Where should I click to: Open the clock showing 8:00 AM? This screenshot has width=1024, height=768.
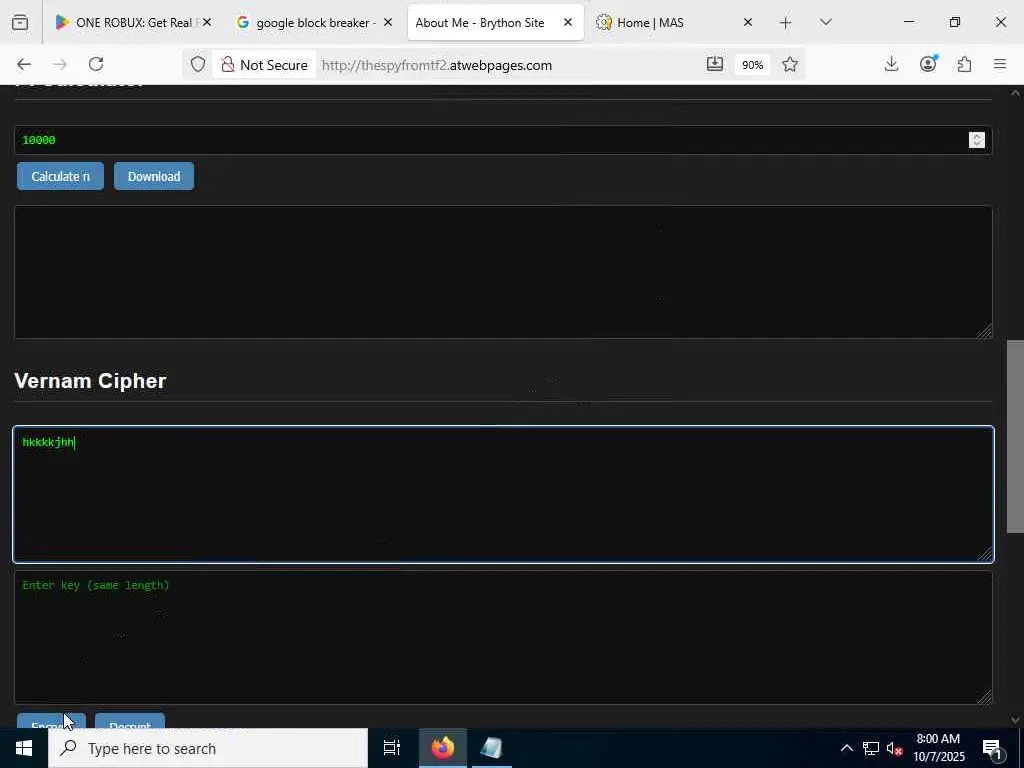click(x=938, y=748)
